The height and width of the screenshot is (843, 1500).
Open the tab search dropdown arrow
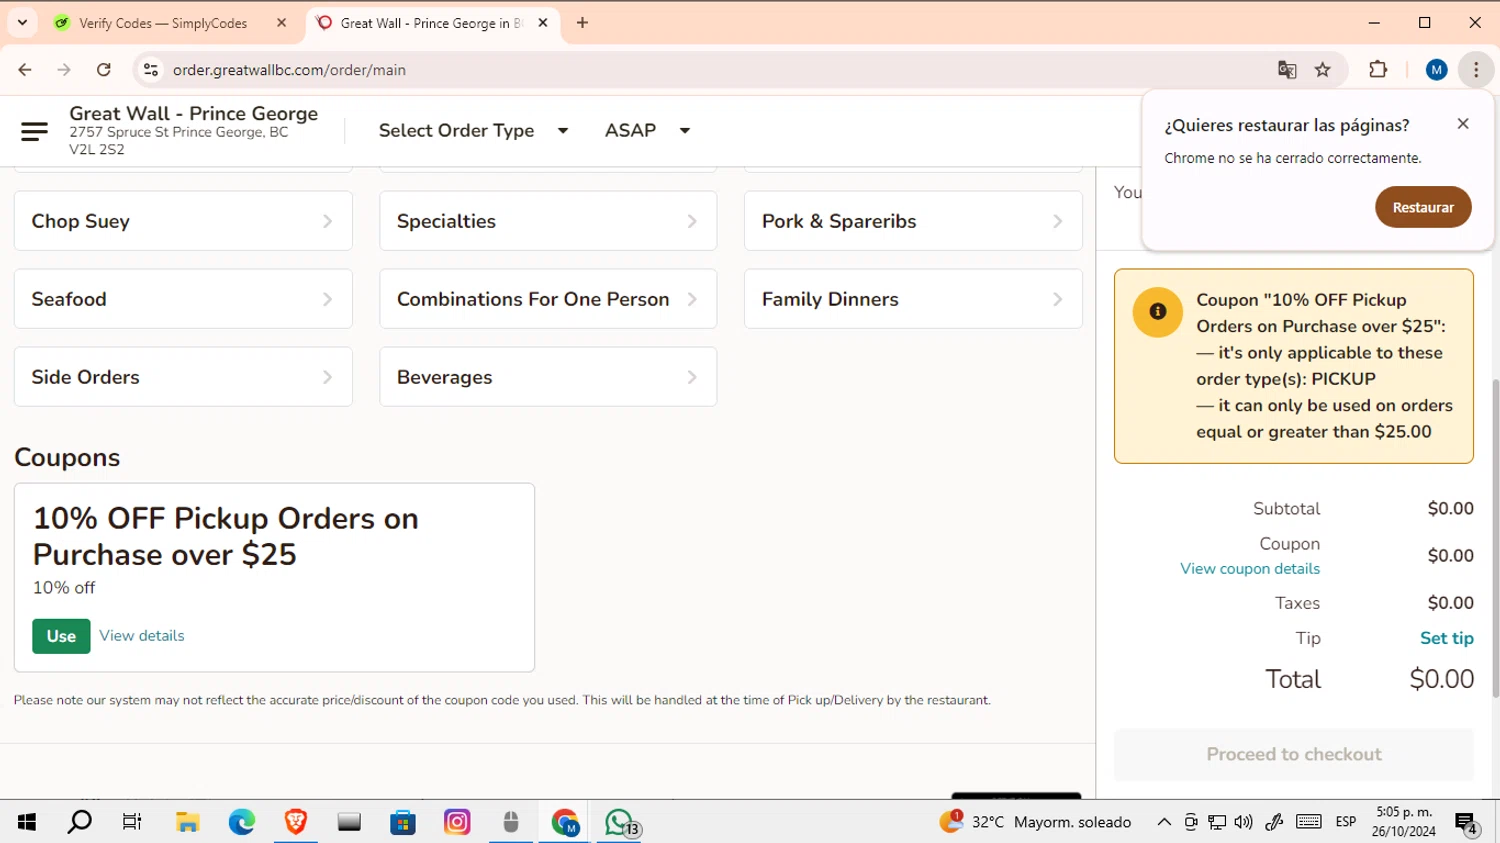coord(22,23)
